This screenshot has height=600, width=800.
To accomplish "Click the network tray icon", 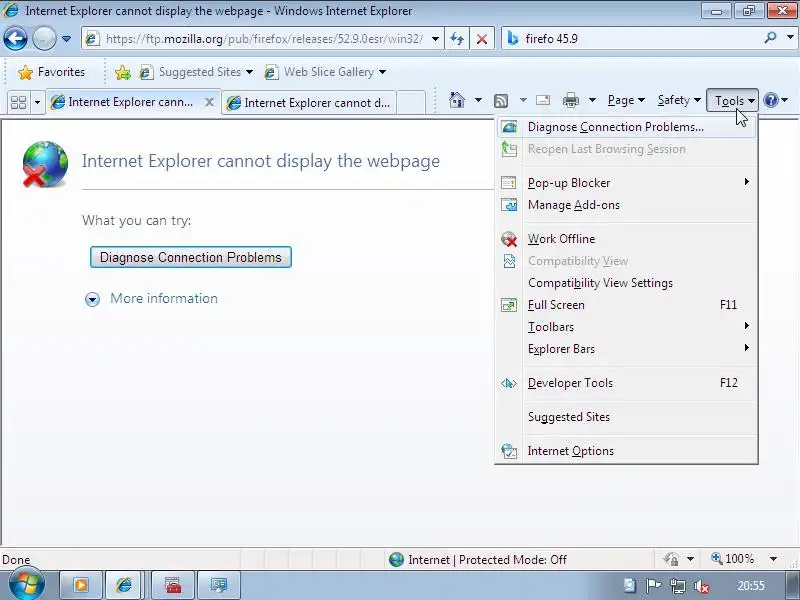I will [678, 586].
